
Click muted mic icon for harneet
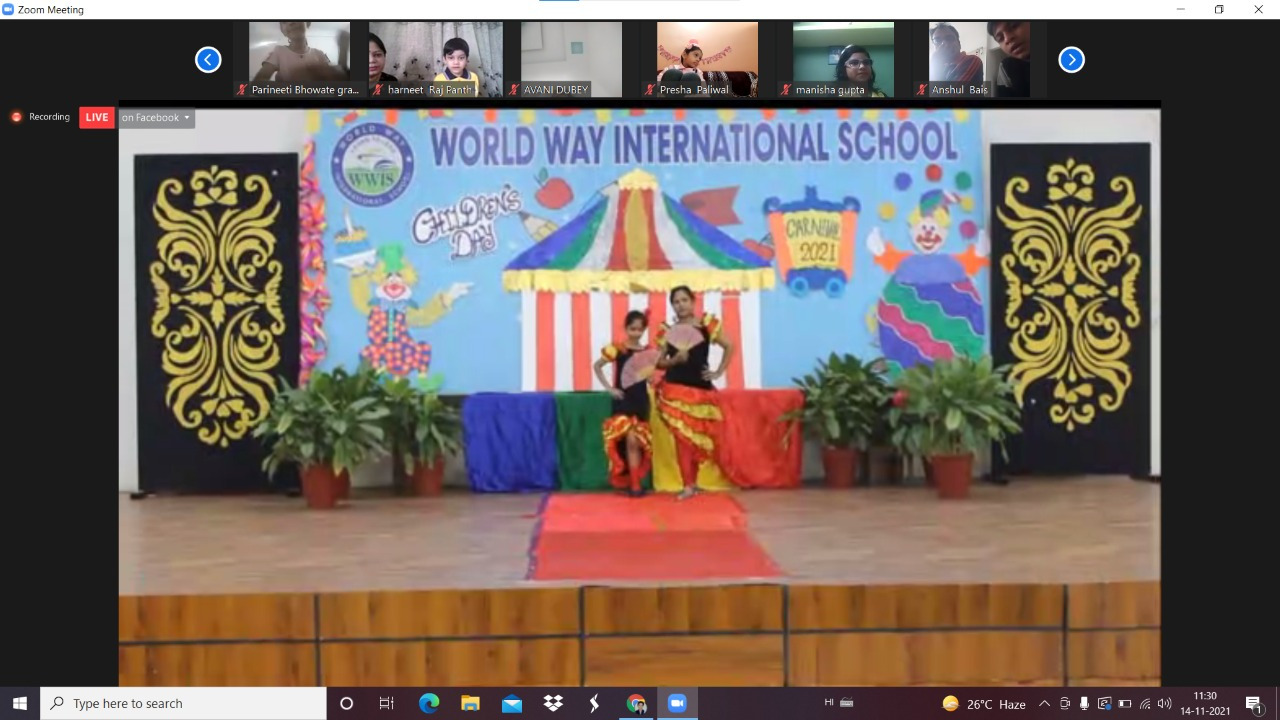pos(378,90)
